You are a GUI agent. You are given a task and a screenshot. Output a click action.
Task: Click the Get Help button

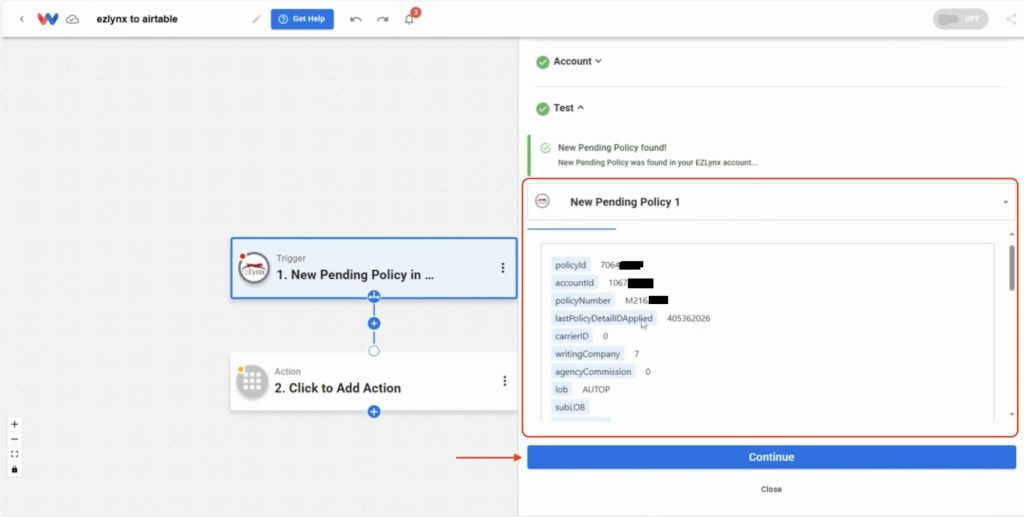click(x=302, y=19)
